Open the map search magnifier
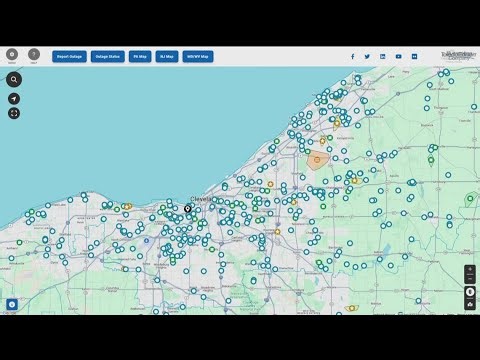 click(14, 79)
